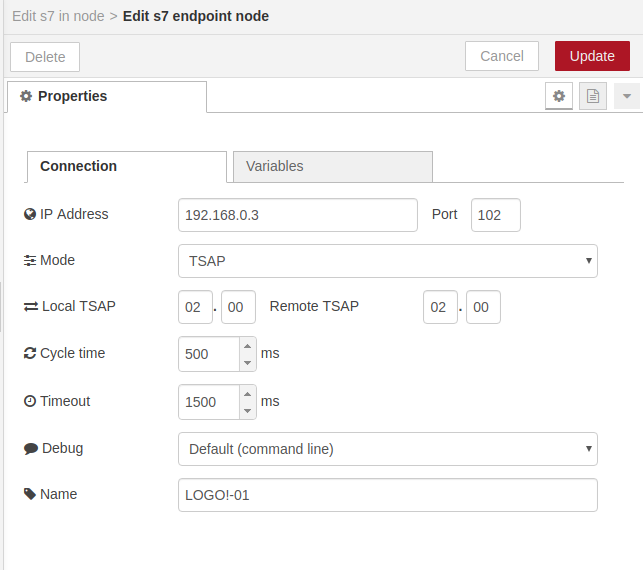The height and width of the screenshot is (570, 643).
Task: Open node settings gear icon
Action: click(x=559, y=96)
